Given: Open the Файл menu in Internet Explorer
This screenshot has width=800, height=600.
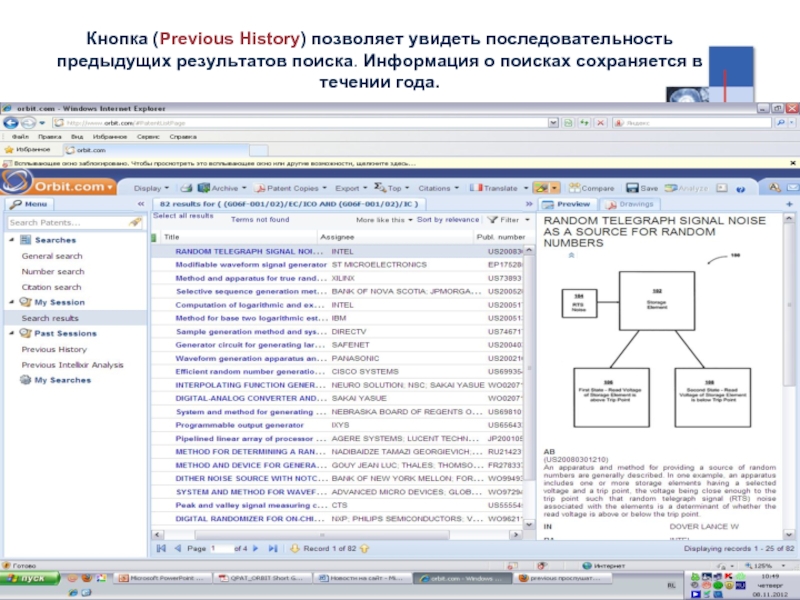Looking at the screenshot, I should 20,137.
